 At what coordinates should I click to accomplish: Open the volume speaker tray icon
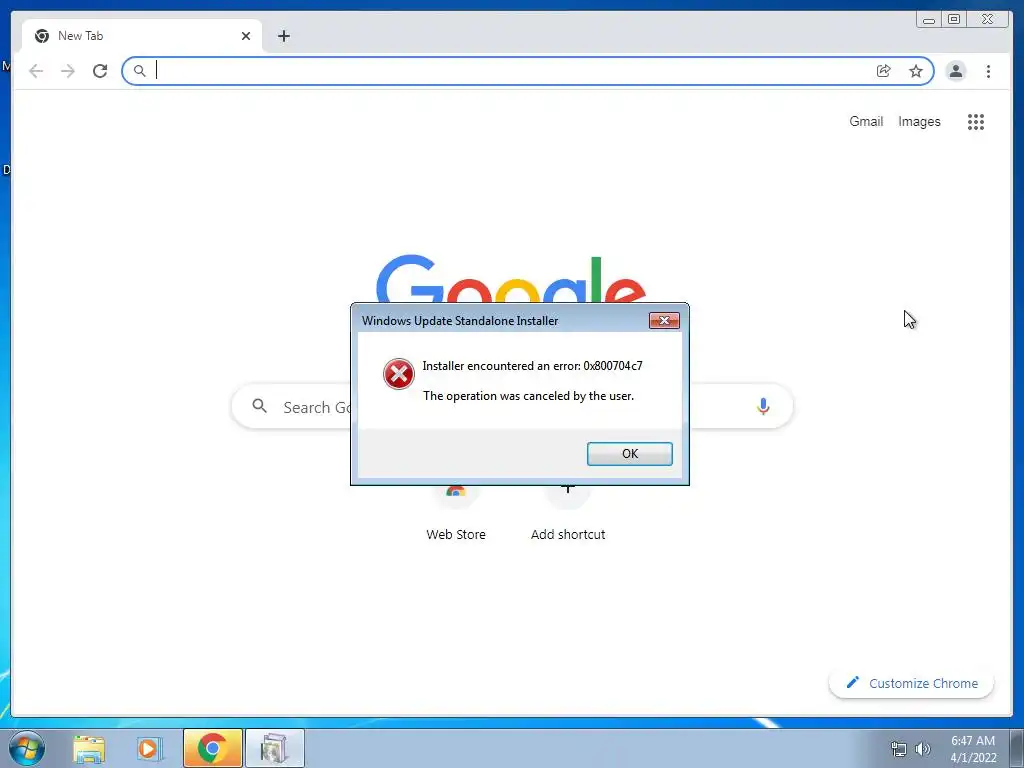tap(922, 749)
